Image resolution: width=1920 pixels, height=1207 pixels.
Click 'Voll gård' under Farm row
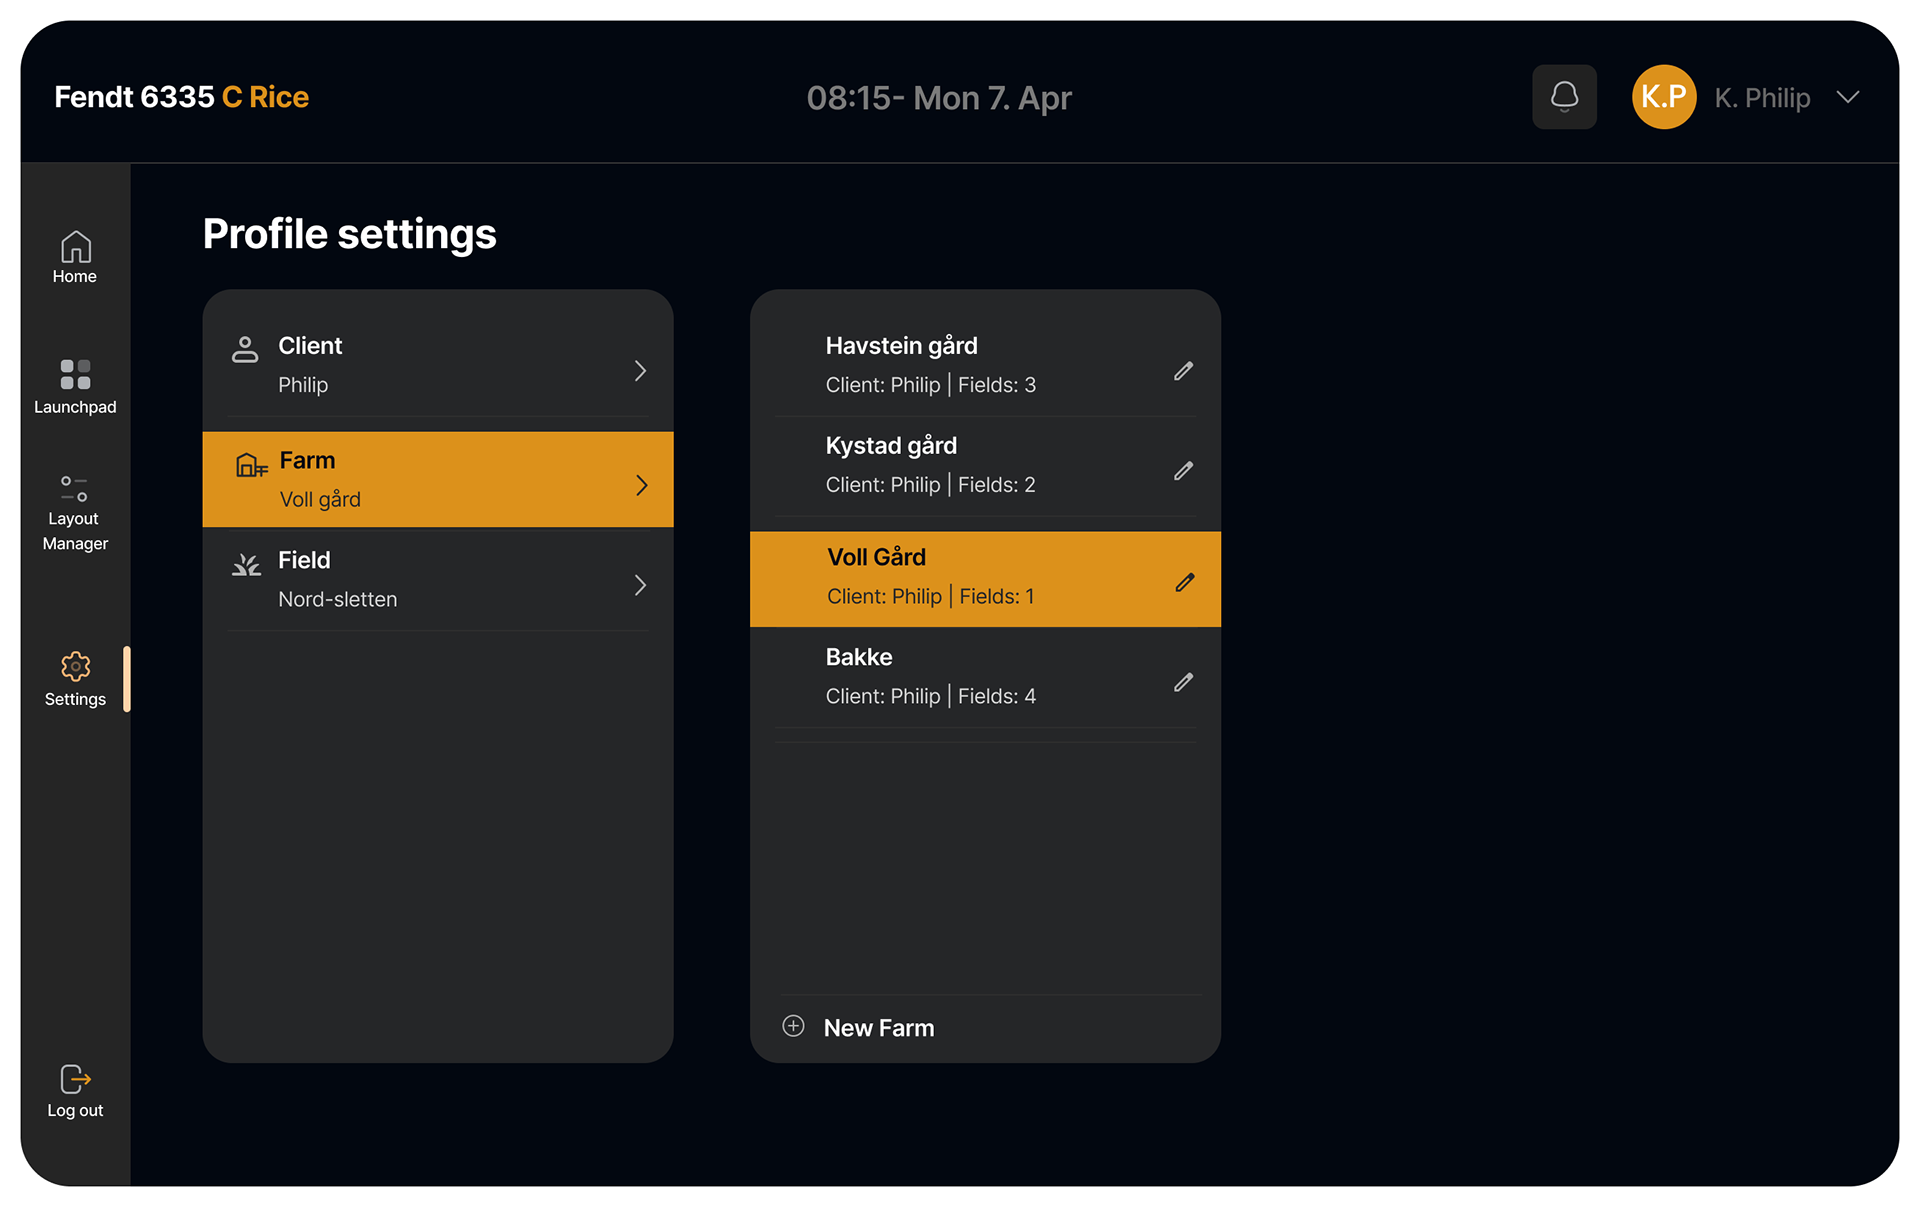tap(320, 500)
